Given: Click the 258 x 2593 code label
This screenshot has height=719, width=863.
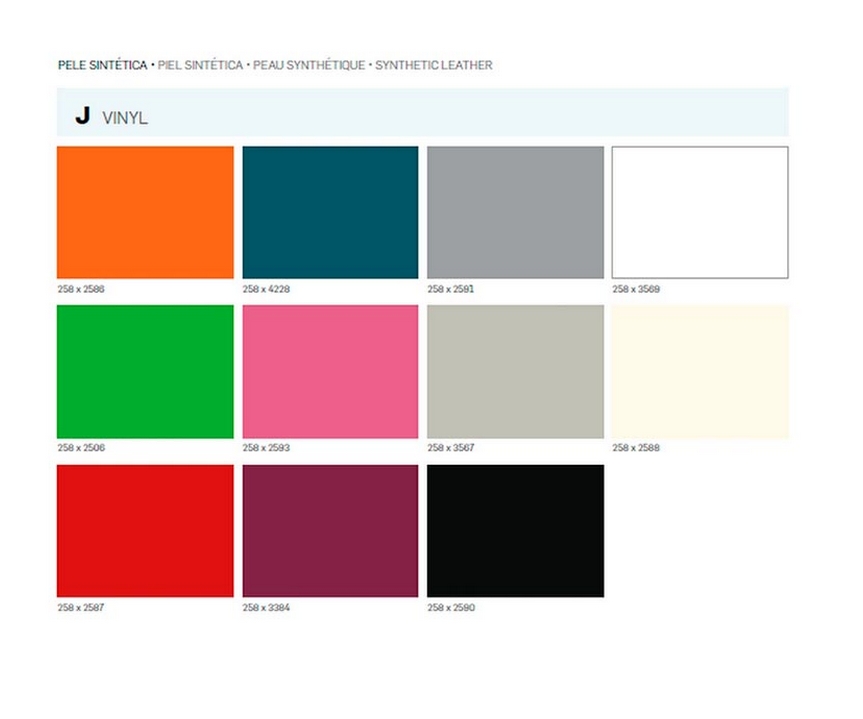Looking at the screenshot, I should (x=266, y=448).
